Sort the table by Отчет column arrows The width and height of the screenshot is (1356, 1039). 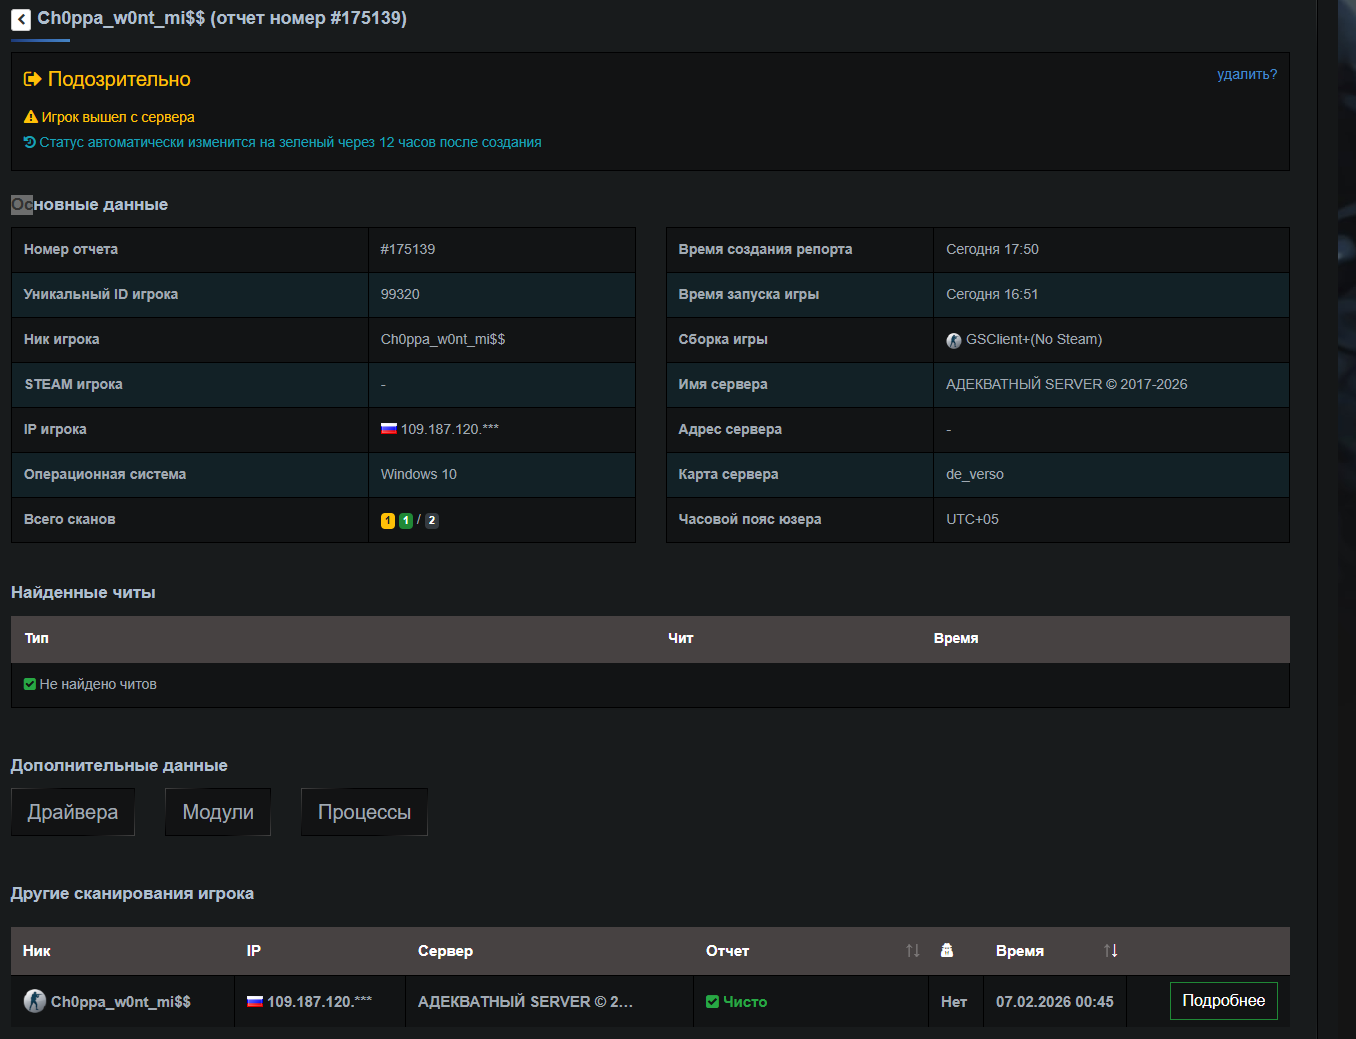coord(912,950)
